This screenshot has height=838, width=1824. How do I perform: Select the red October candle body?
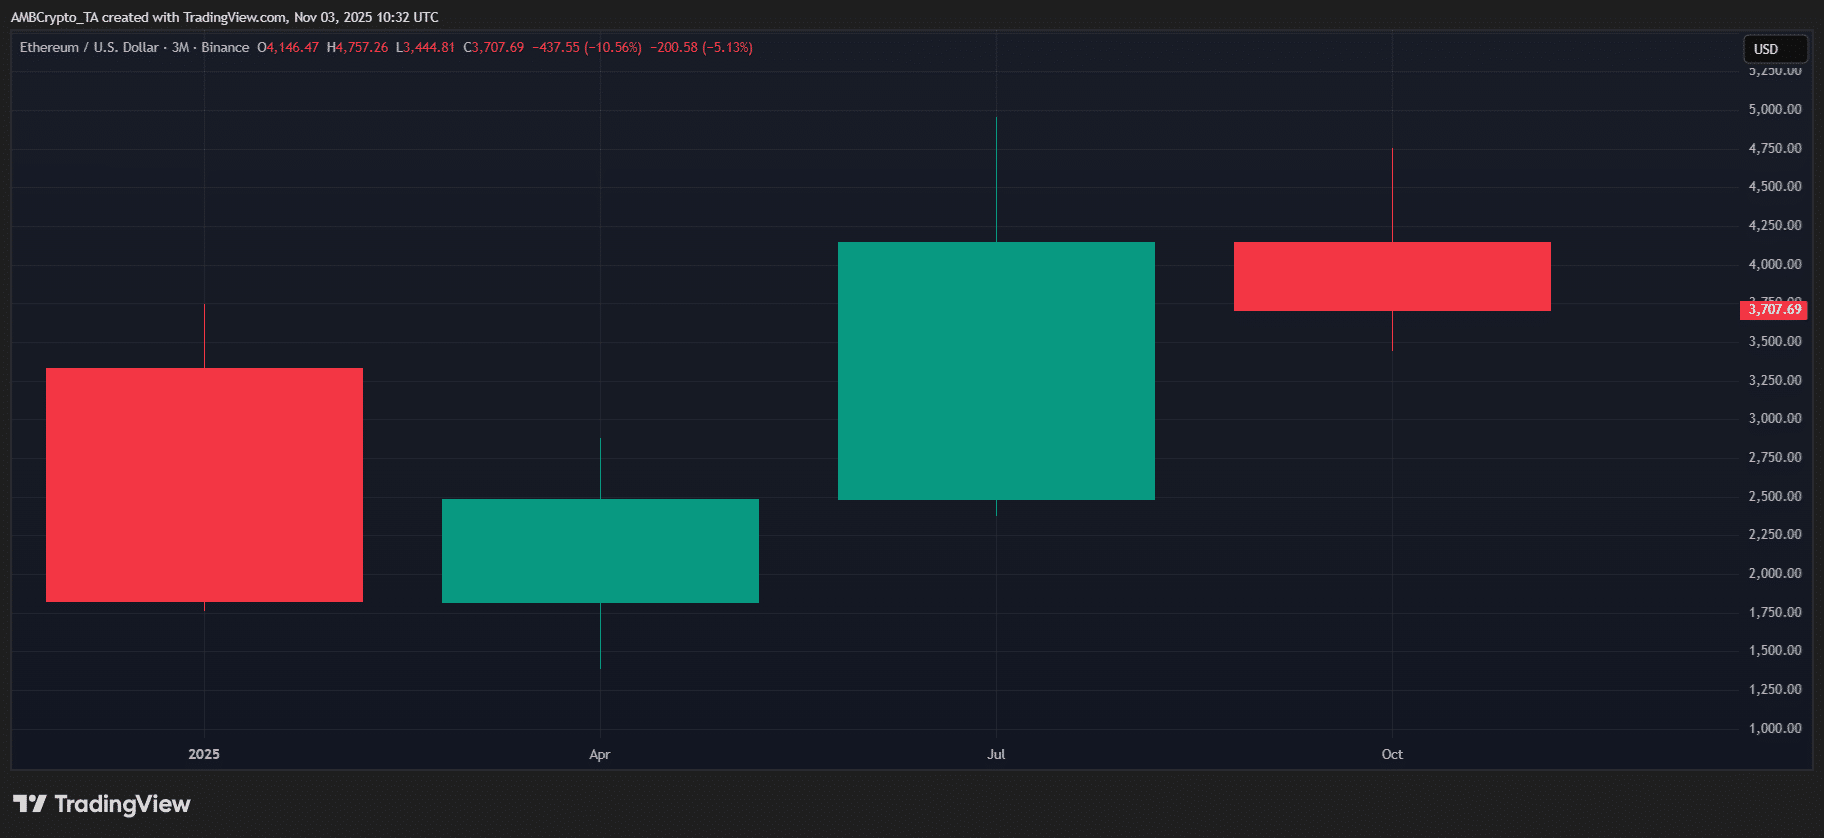pyautogui.click(x=1392, y=277)
